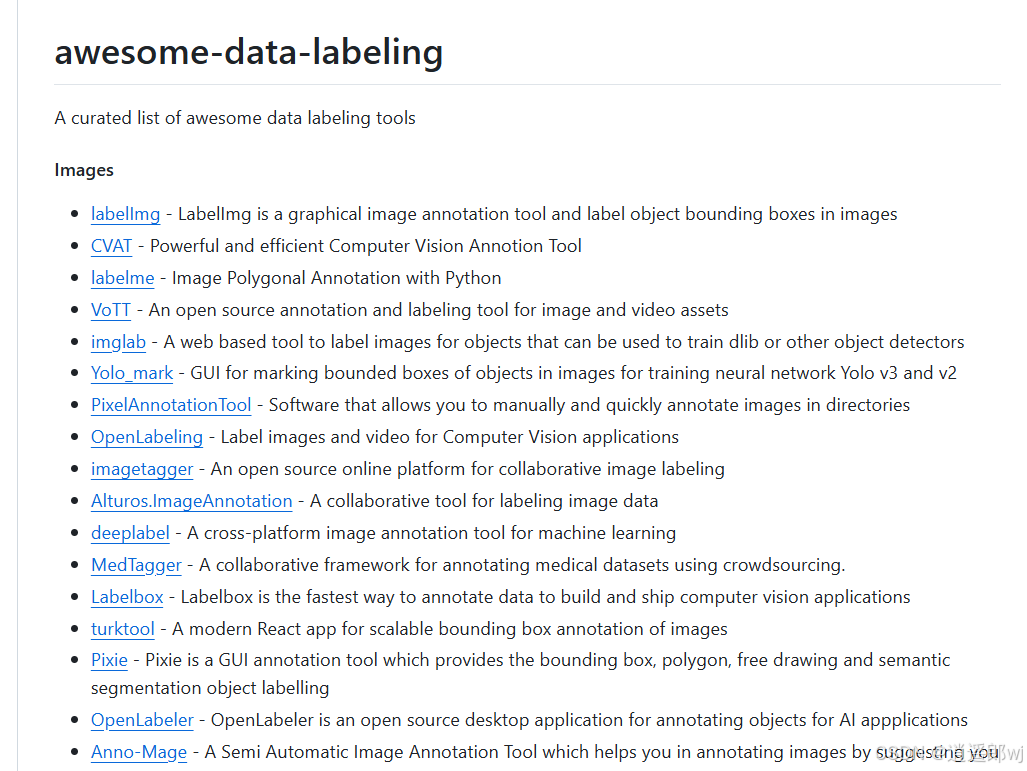Click the PixelAnnotationTool link
1027x771 pixels.
171,405
